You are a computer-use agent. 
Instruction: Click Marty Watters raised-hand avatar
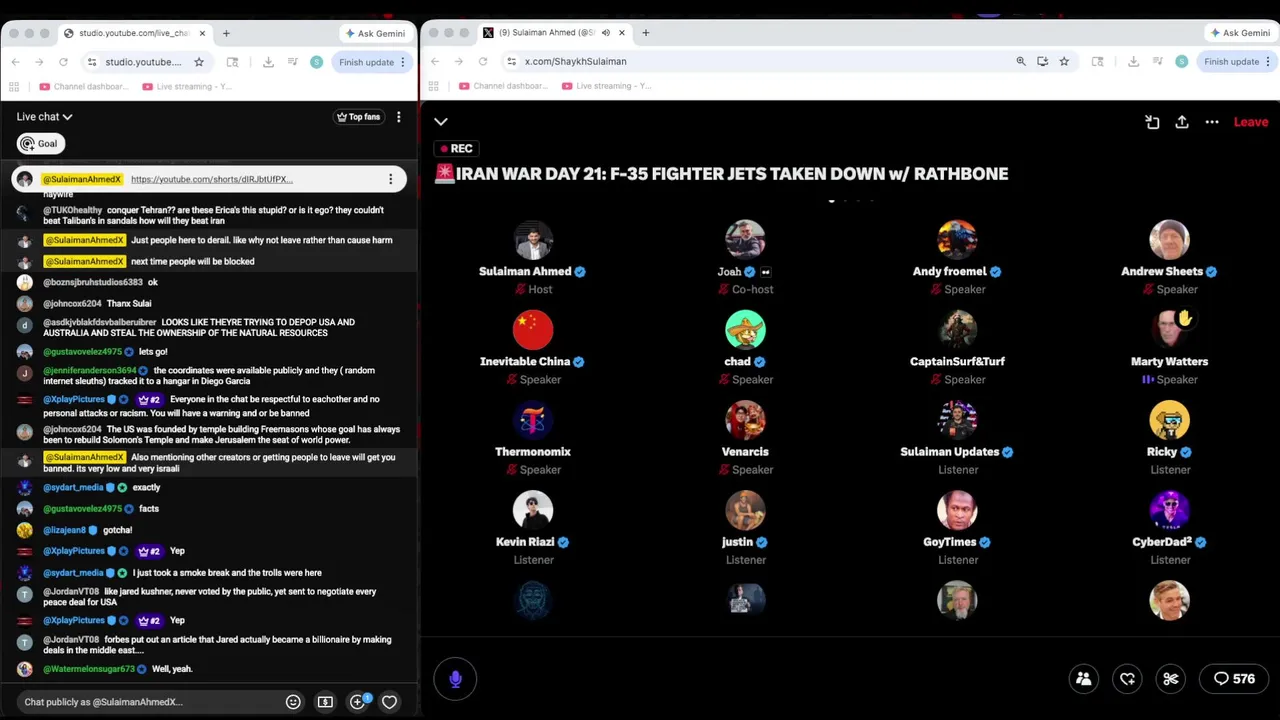click(1169, 331)
